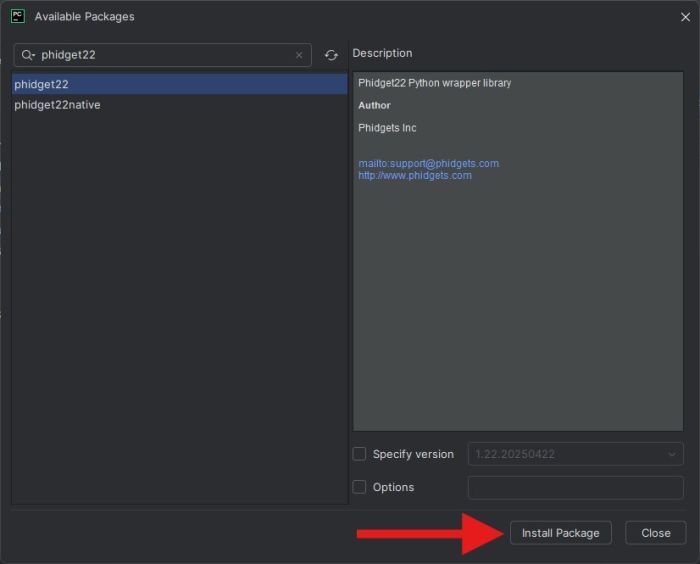Click the search magnifier history icon
The width and height of the screenshot is (700, 564).
pos(28,55)
